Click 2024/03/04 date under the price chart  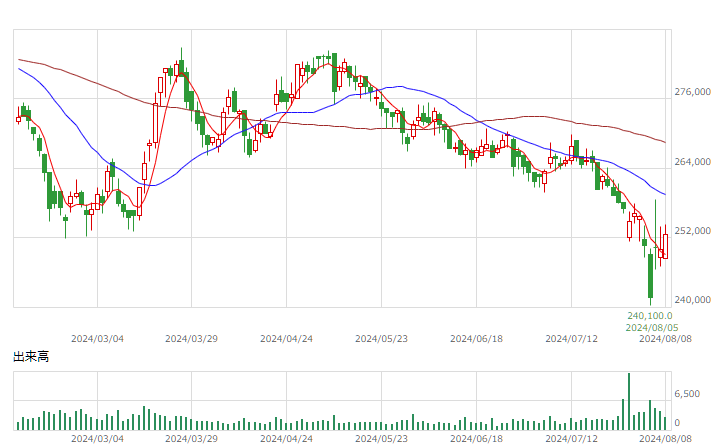coord(97,339)
